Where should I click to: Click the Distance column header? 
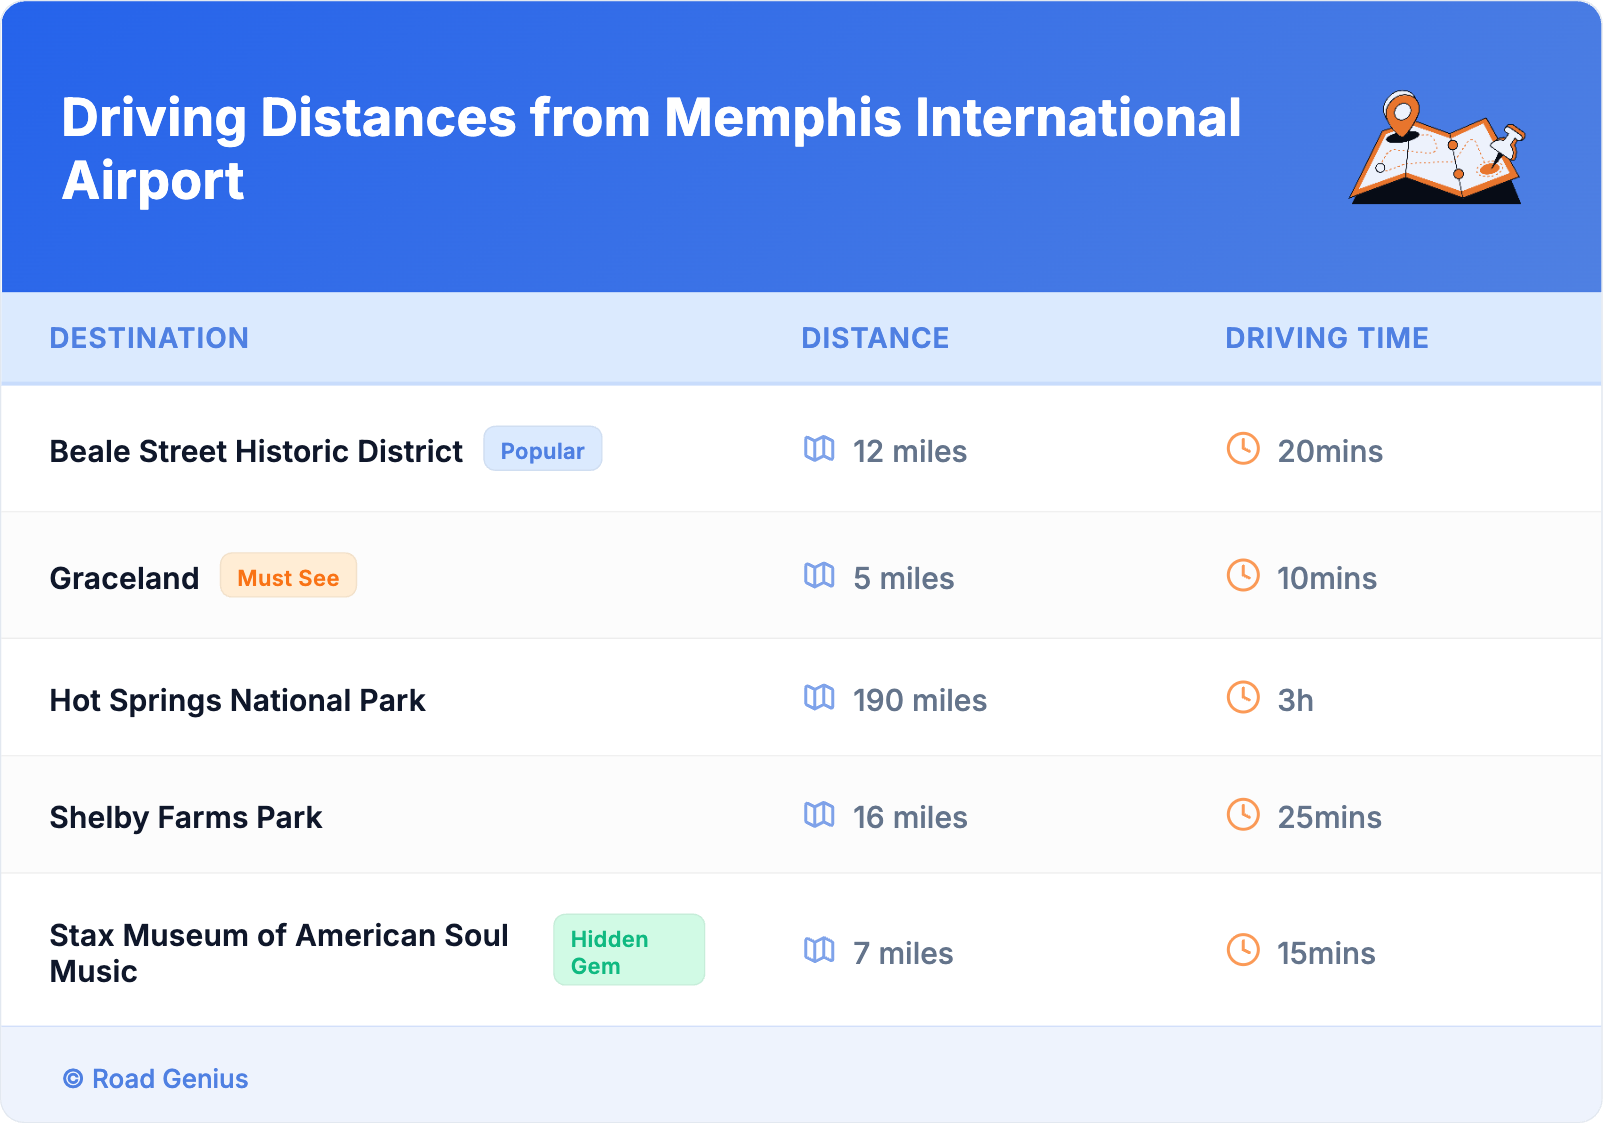pyautogui.click(x=875, y=338)
